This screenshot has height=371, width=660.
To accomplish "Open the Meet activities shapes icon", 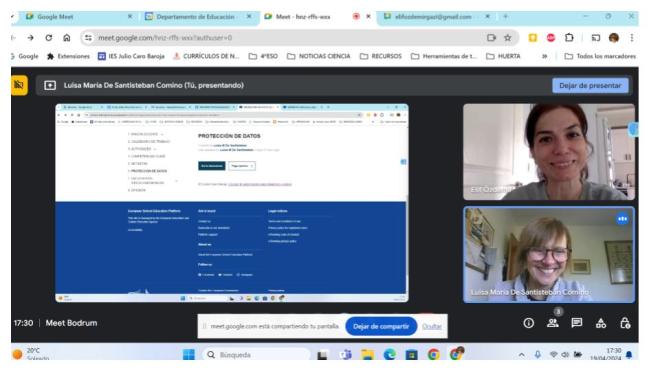I will point(601,323).
